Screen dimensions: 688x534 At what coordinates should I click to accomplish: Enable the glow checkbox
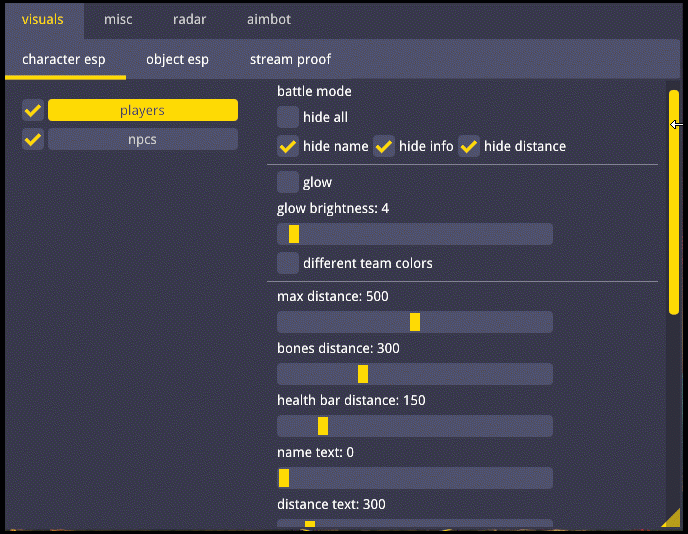tap(288, 182)
